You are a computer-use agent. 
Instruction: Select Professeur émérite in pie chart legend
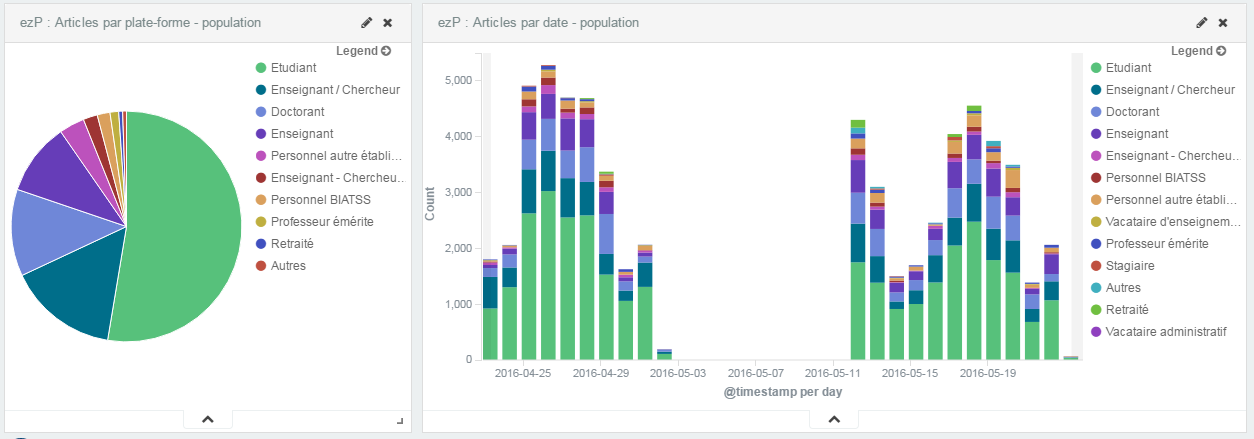pyautogui.click(x=322, y=222)
